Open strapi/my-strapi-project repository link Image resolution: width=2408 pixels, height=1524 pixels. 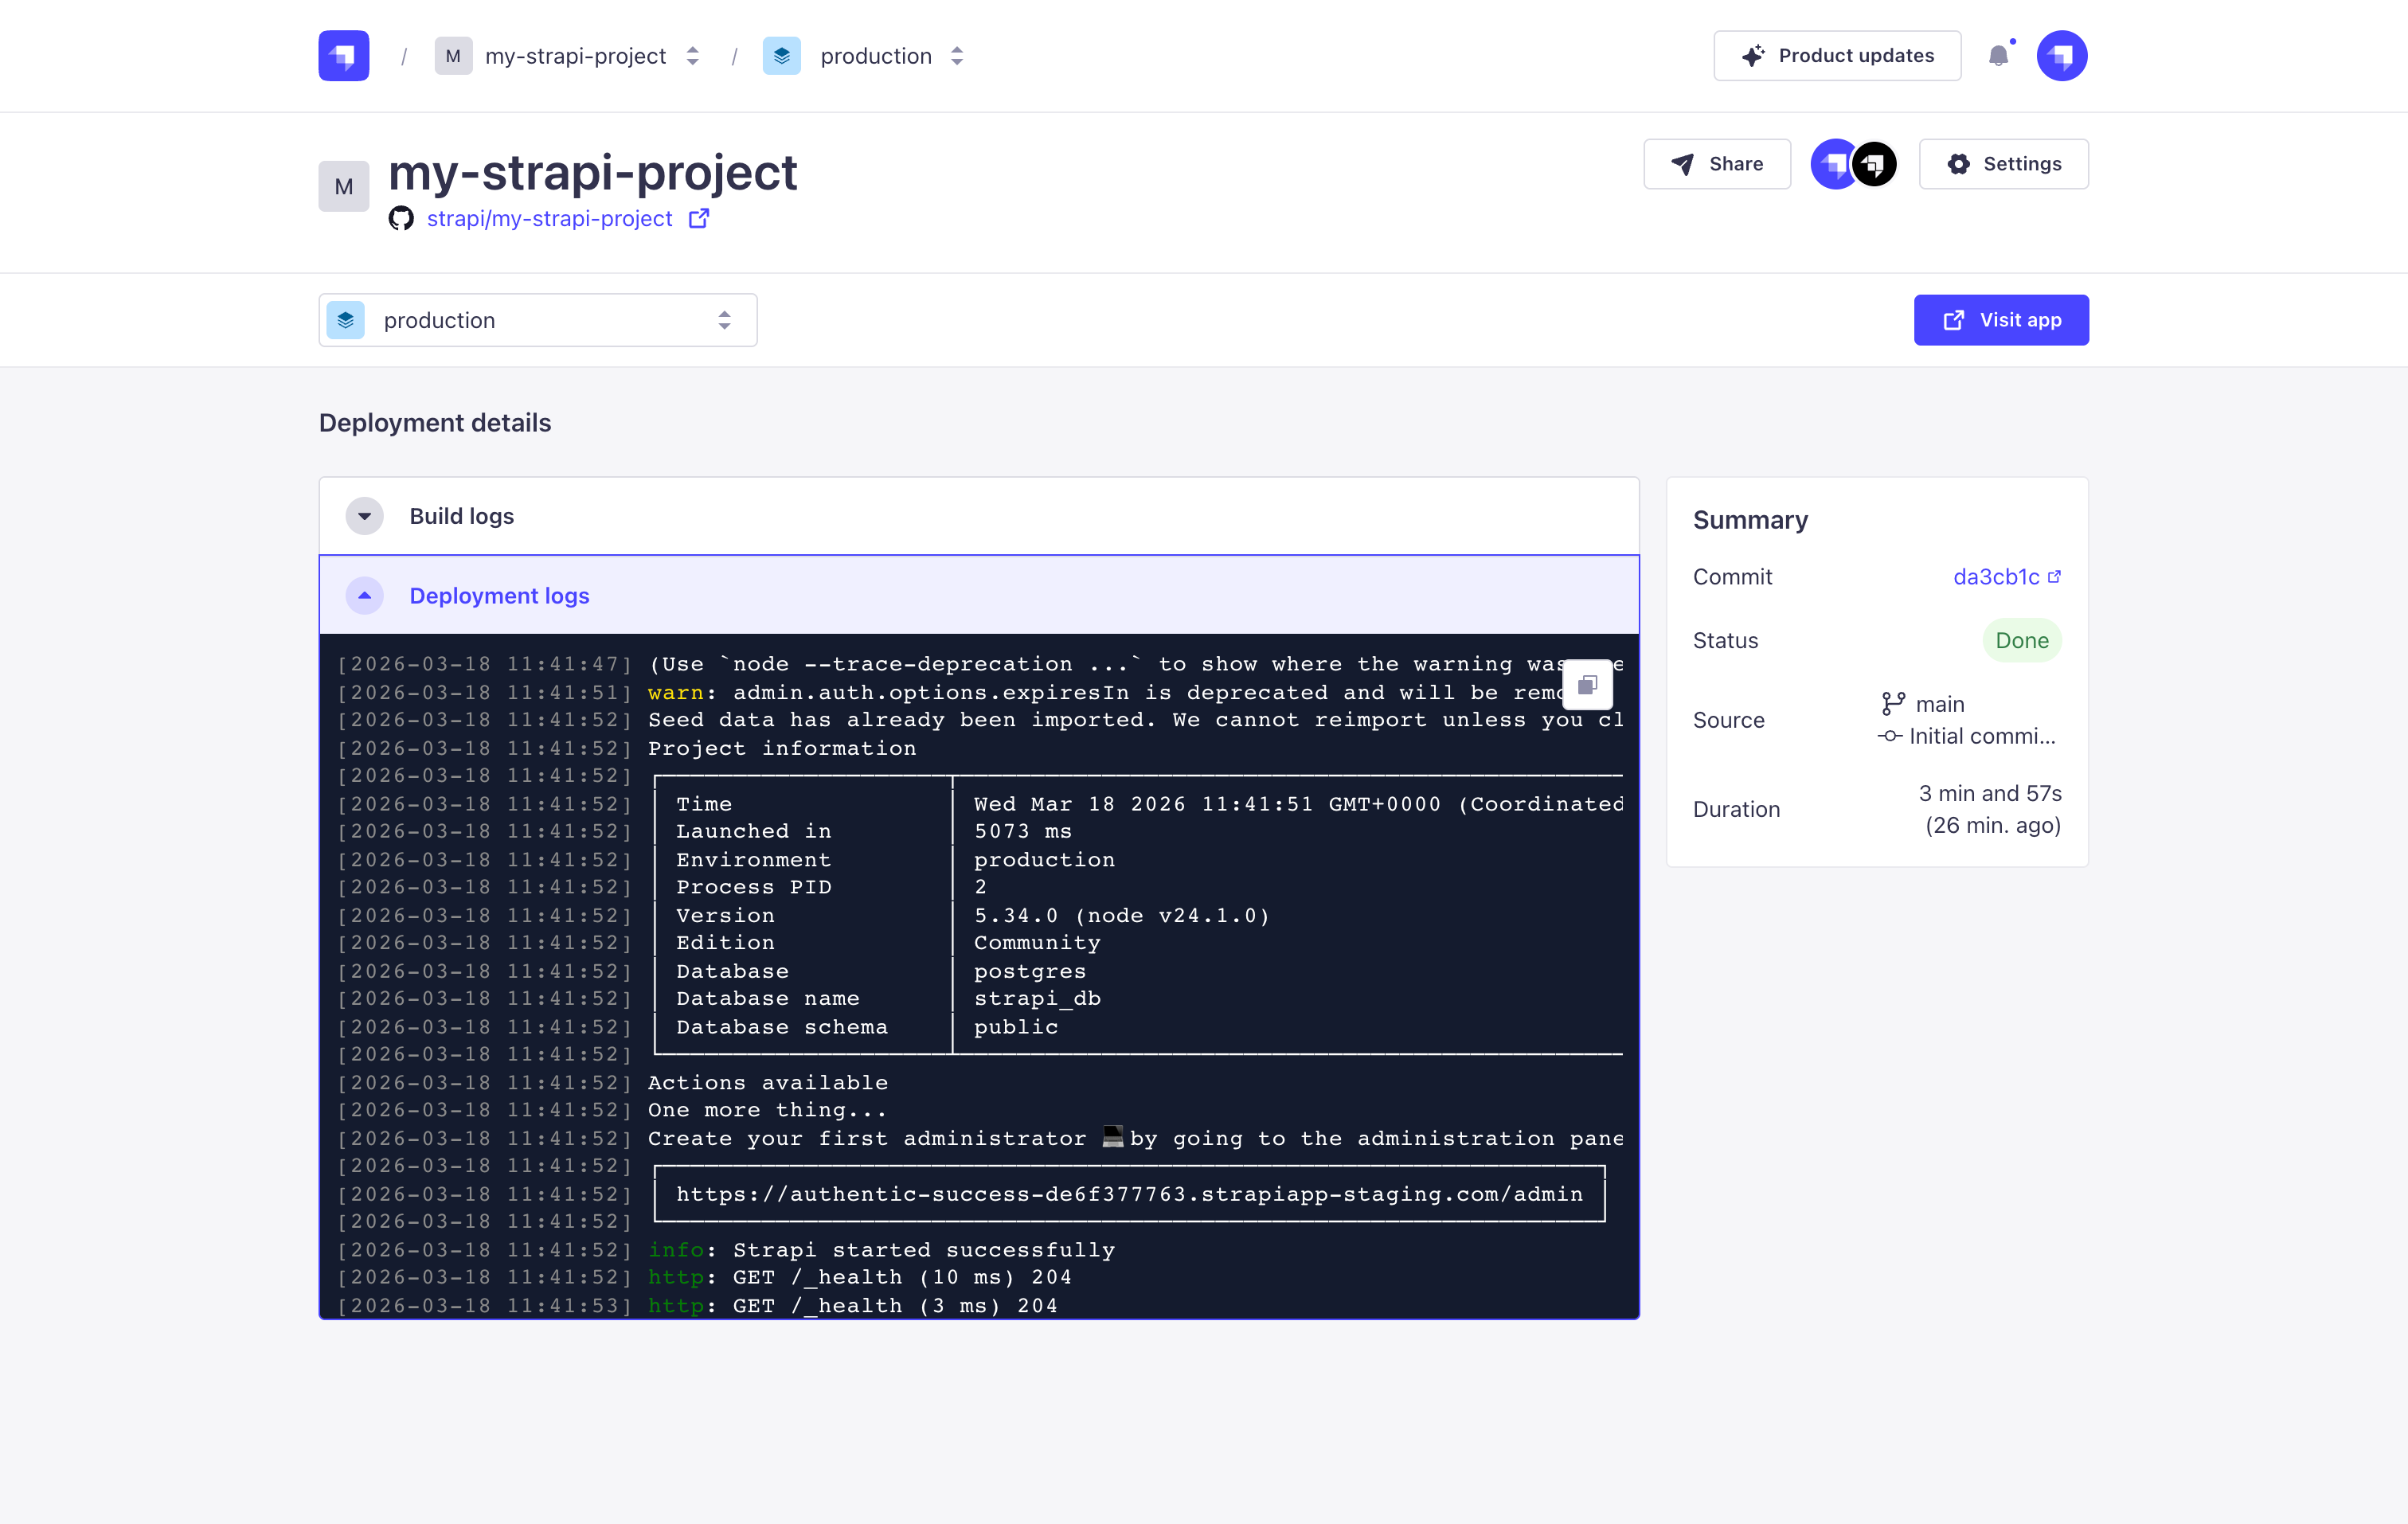pyautogui.click(x=549, y=218)
